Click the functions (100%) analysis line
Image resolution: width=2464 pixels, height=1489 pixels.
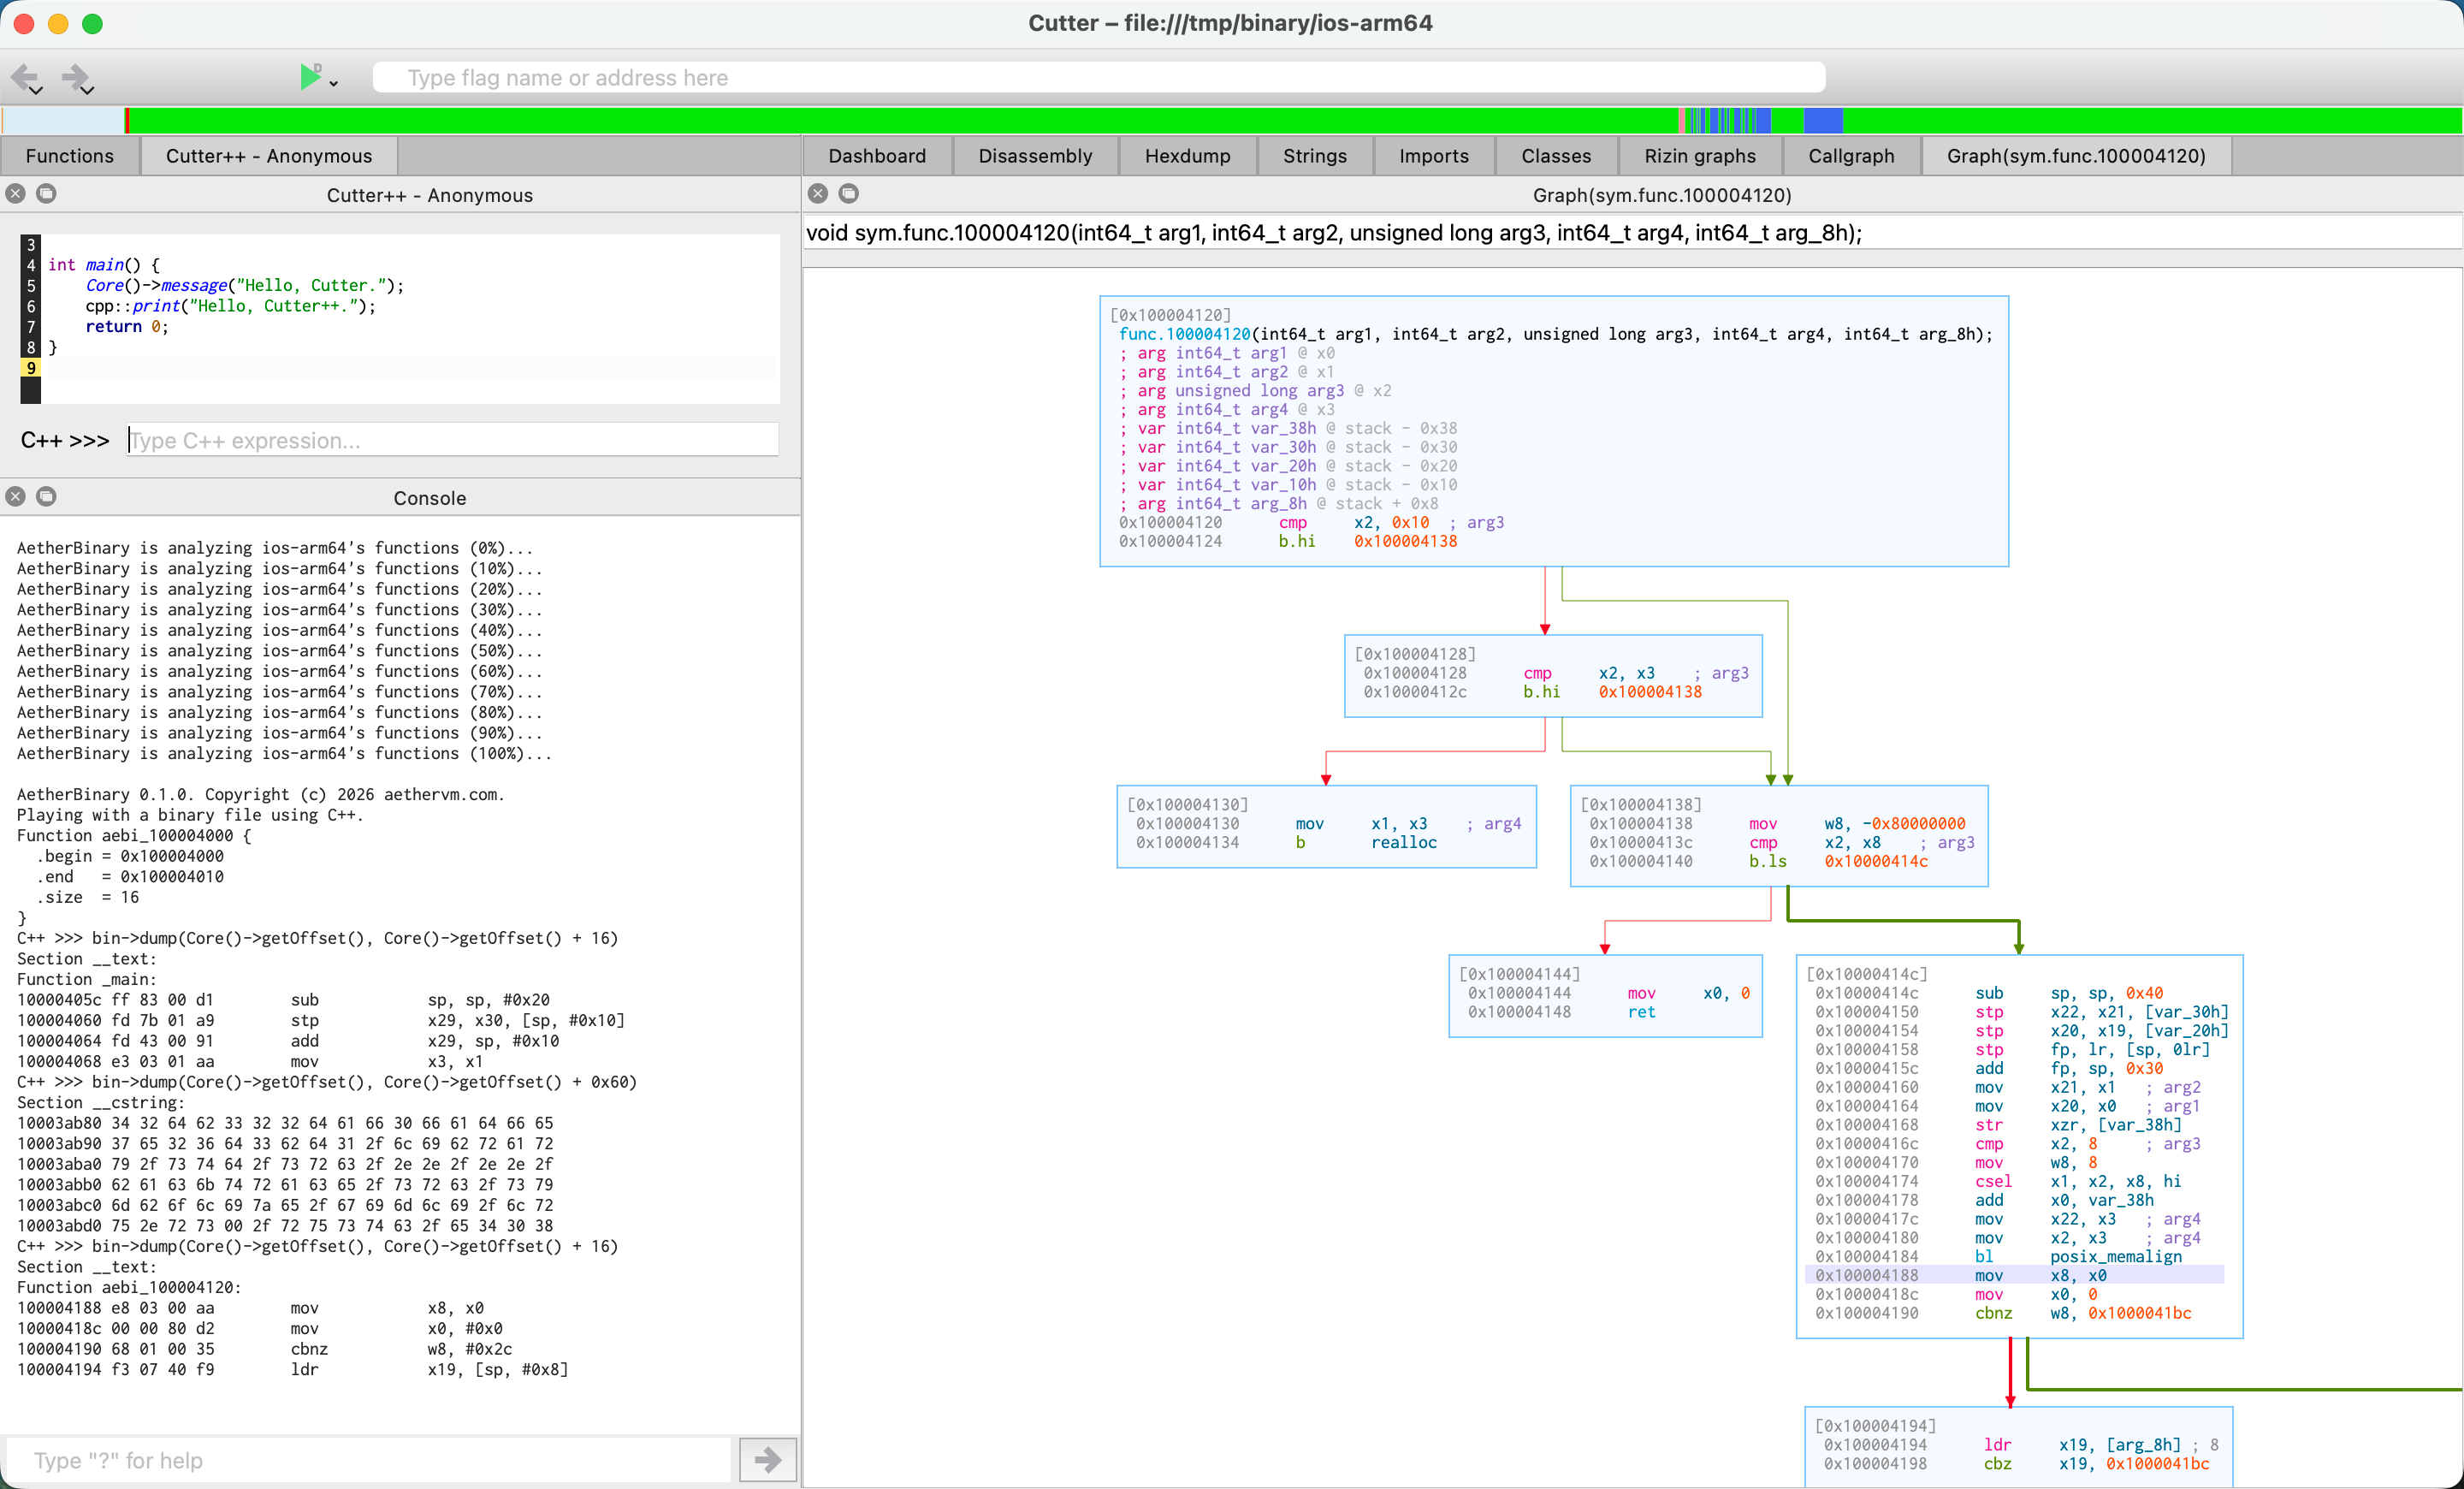click(x=284, y=753)
